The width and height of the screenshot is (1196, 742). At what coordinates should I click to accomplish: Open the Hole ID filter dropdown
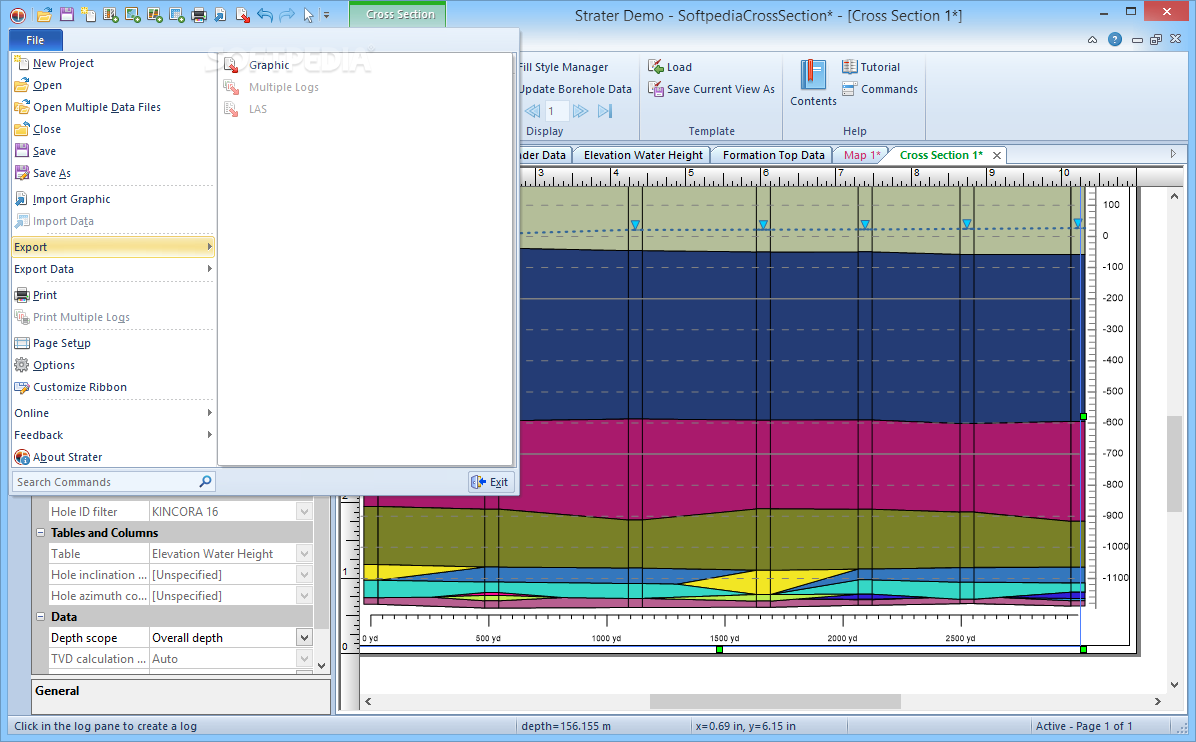pos(304,512)
